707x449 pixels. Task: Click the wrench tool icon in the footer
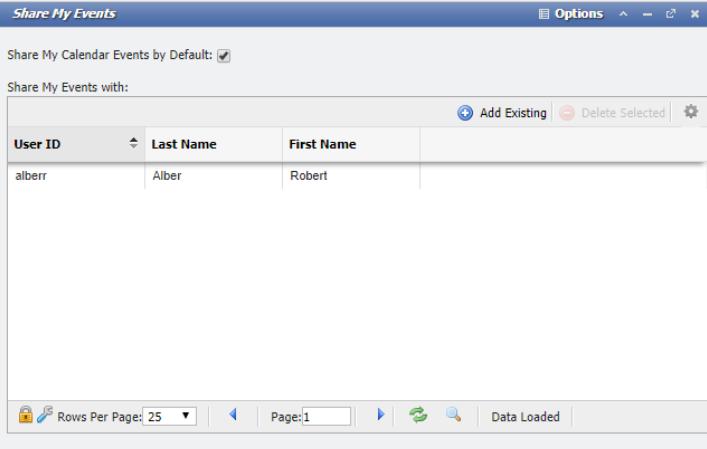coord(45,415)
